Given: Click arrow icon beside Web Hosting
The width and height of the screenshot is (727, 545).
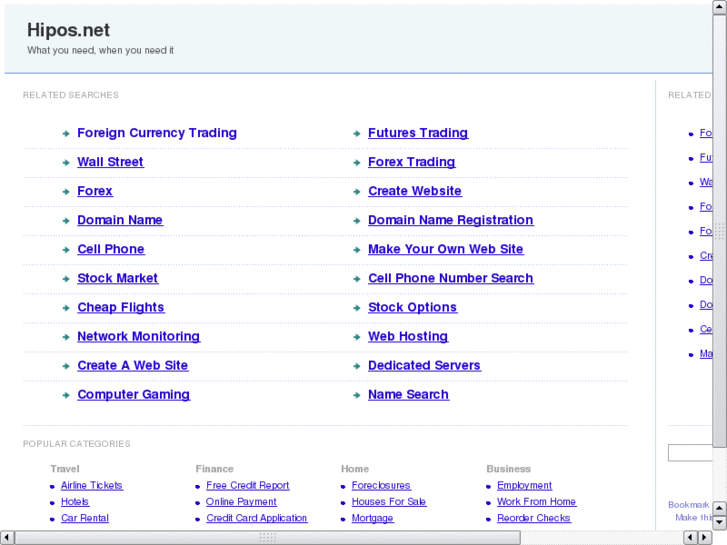Looking at the screenshot, I should pyautogui.click(x=357, y=337).
